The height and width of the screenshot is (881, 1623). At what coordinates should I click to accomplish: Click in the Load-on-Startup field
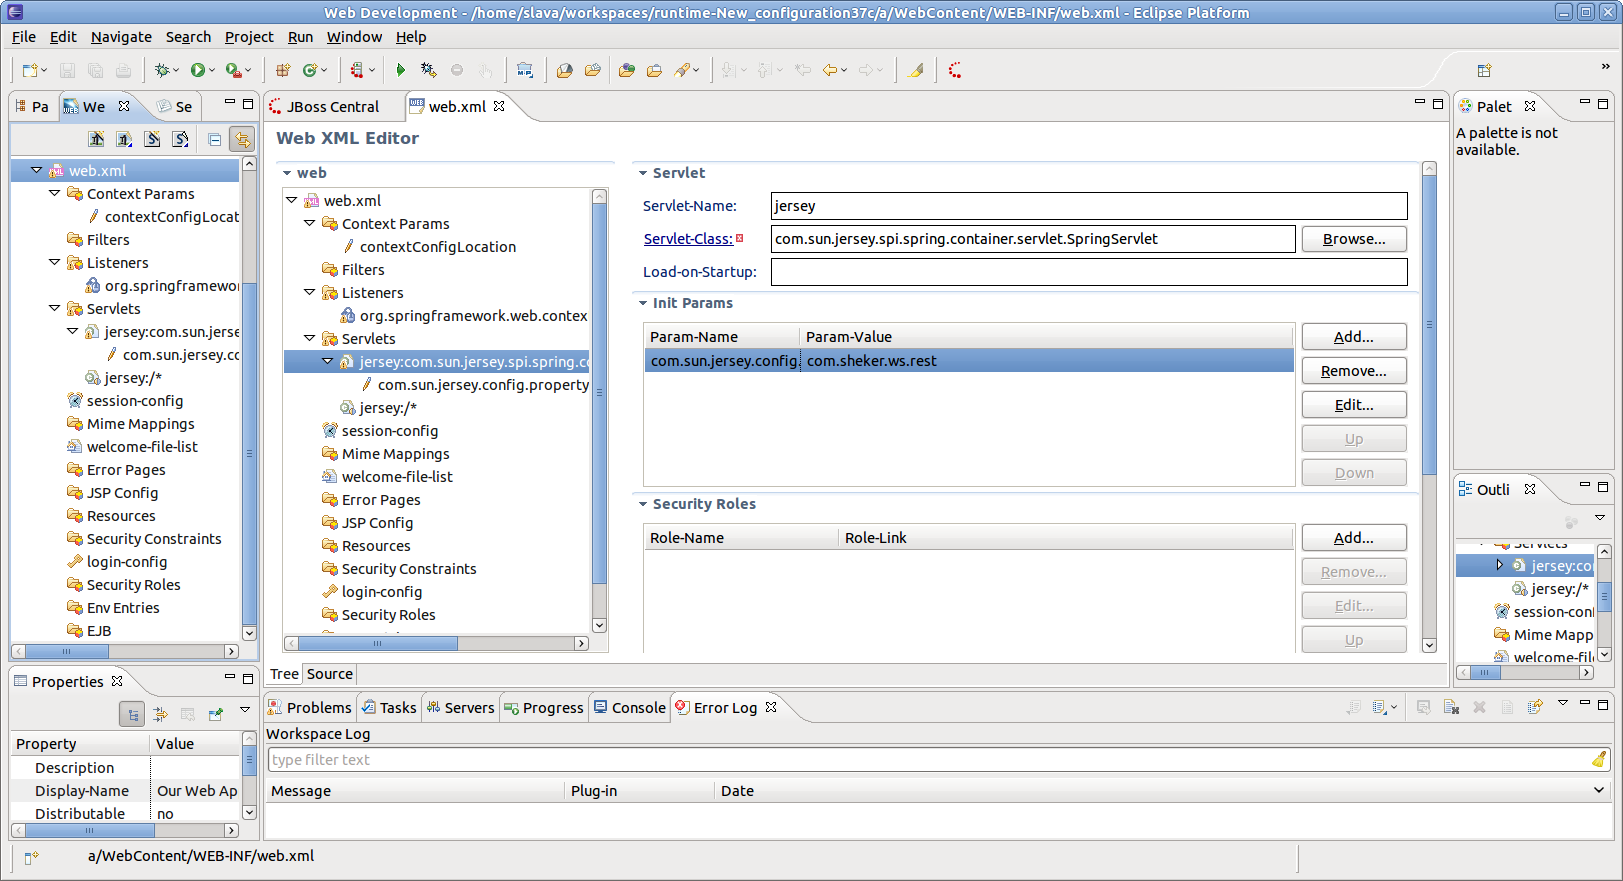1088,272
